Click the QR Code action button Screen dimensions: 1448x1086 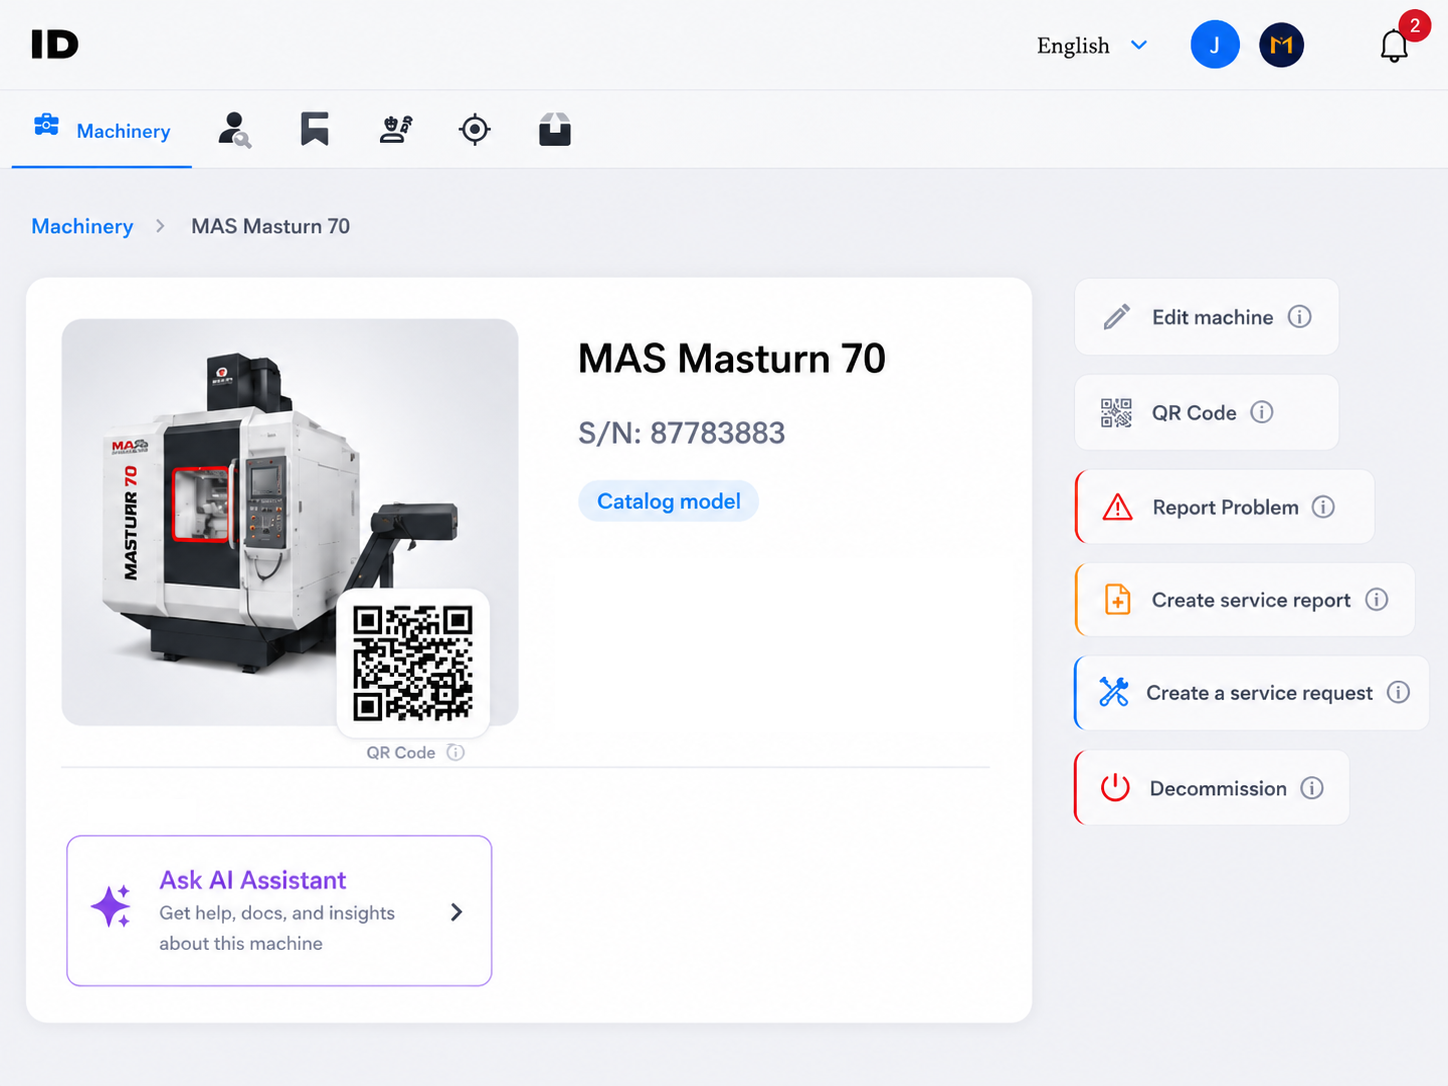coord(1206,412)
